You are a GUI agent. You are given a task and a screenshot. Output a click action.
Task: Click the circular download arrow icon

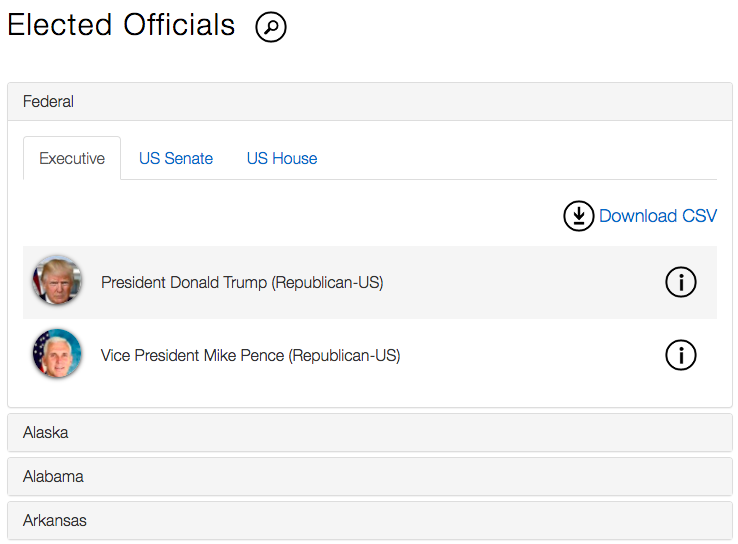pyautogui.click(x=579, y=216)
